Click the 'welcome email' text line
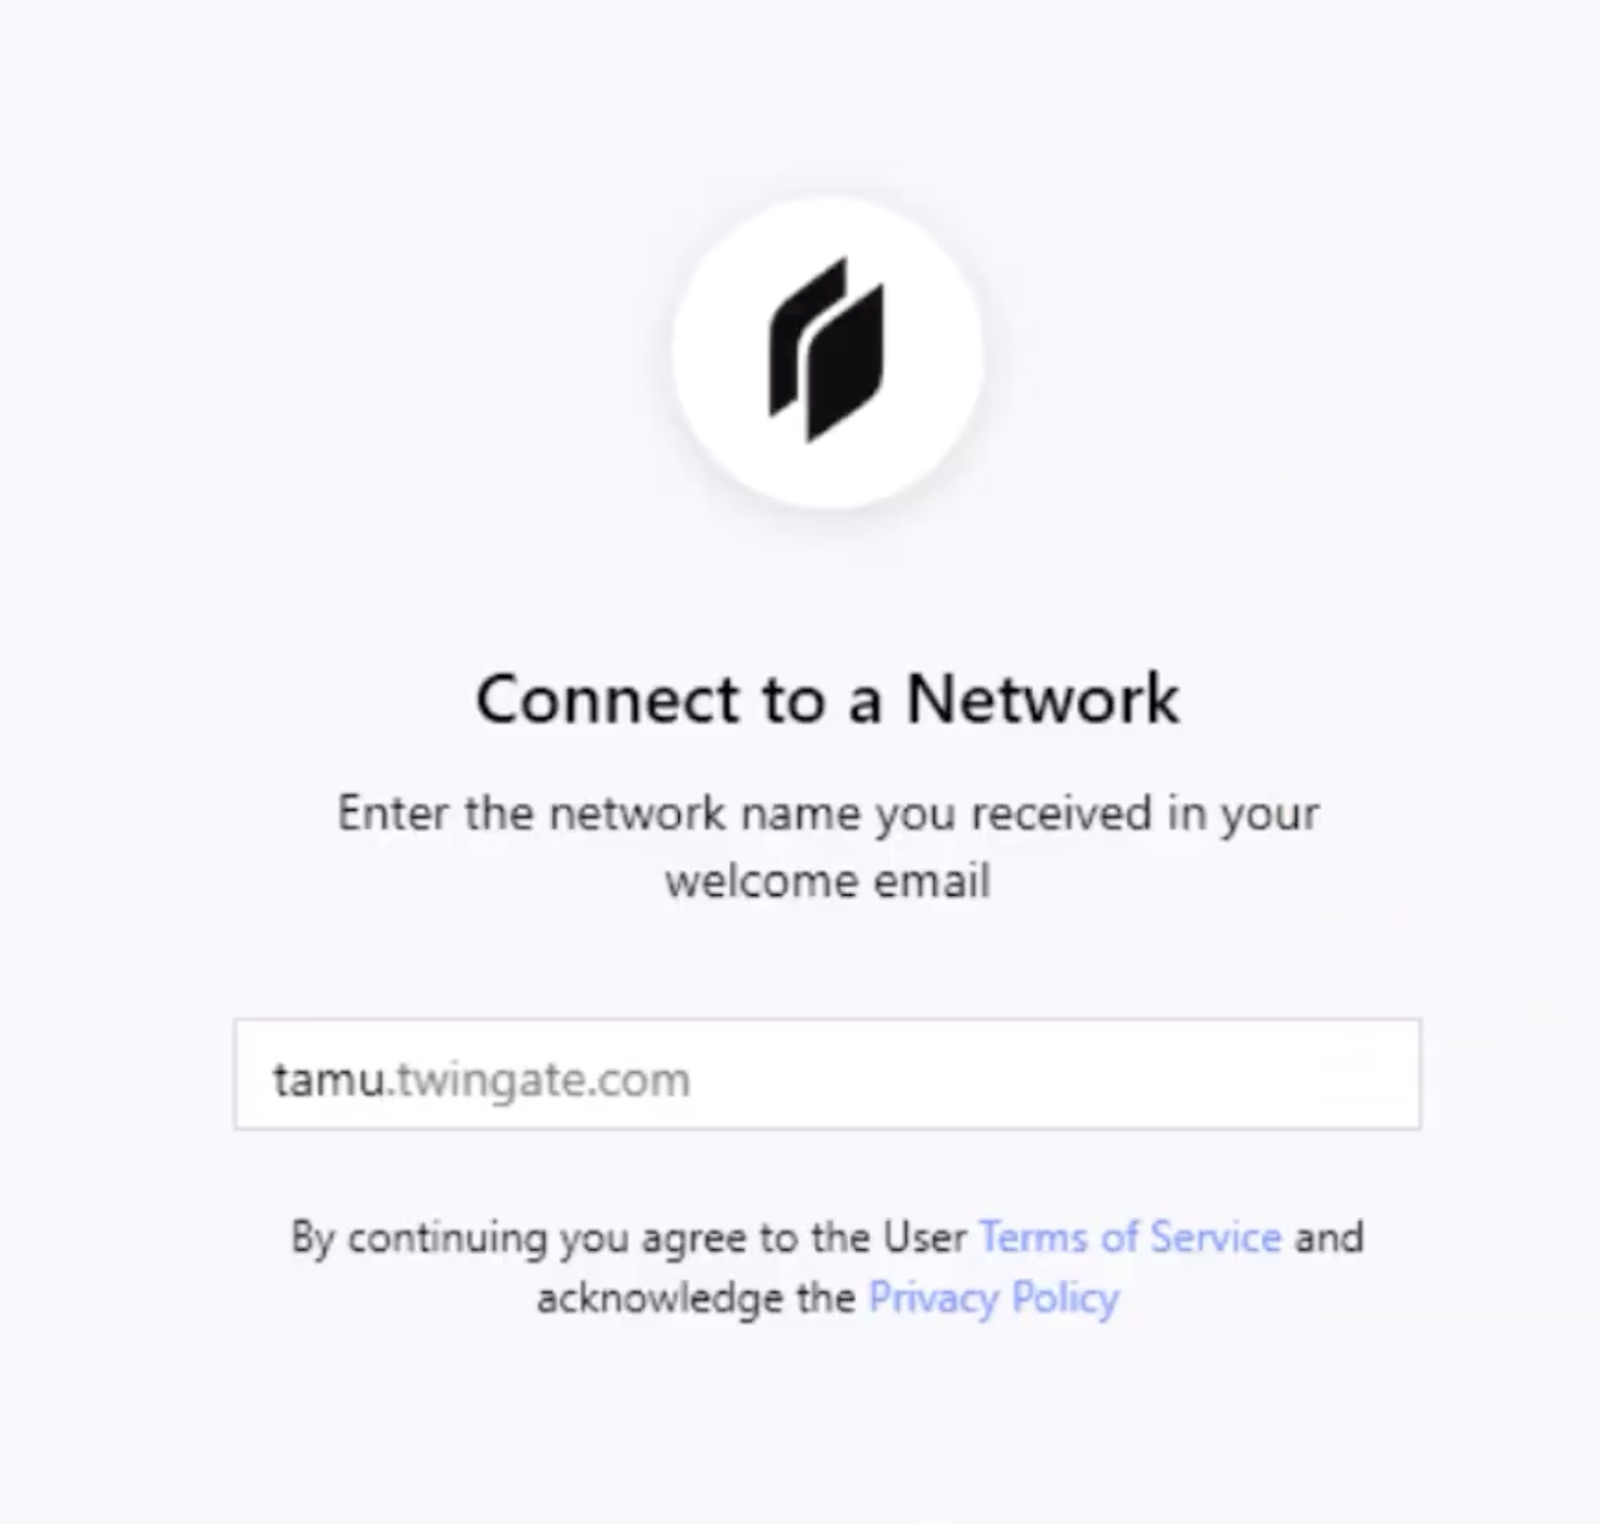The width and height of the screenshot is (1600, 1524). click(x=828, y=881)
